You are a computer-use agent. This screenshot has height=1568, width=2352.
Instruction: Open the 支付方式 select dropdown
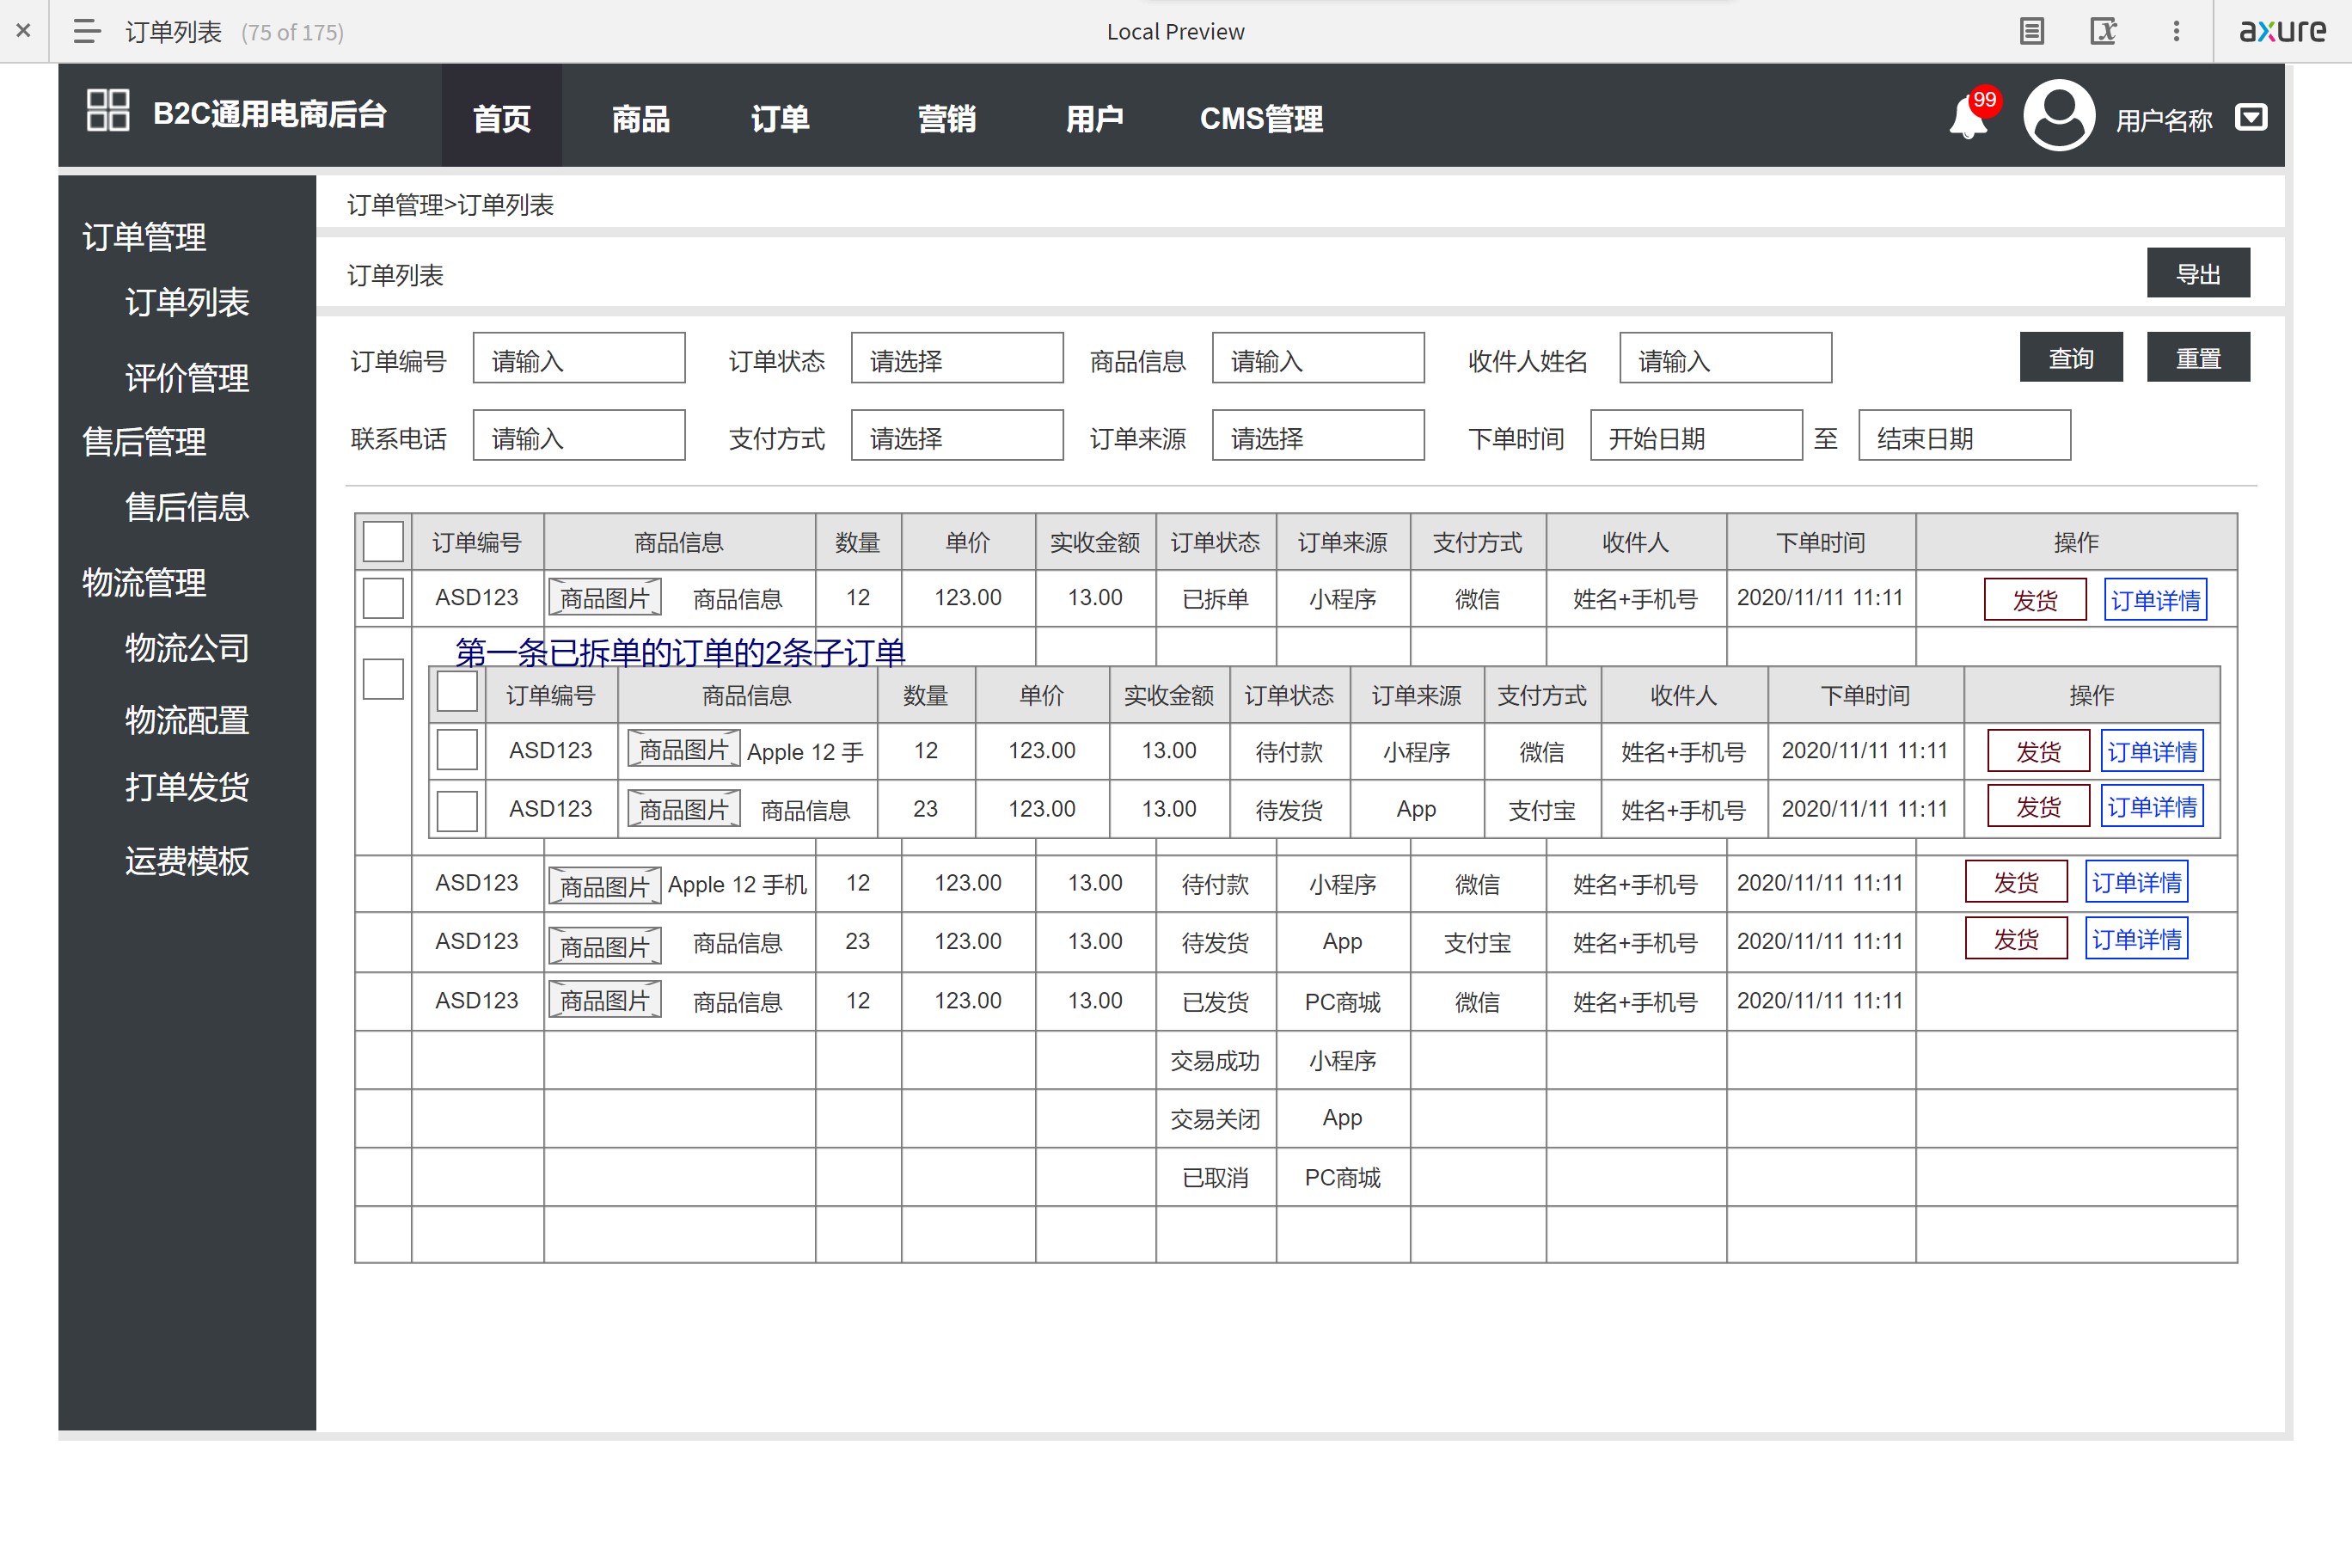pyautogui.click(x=957, y=435)
